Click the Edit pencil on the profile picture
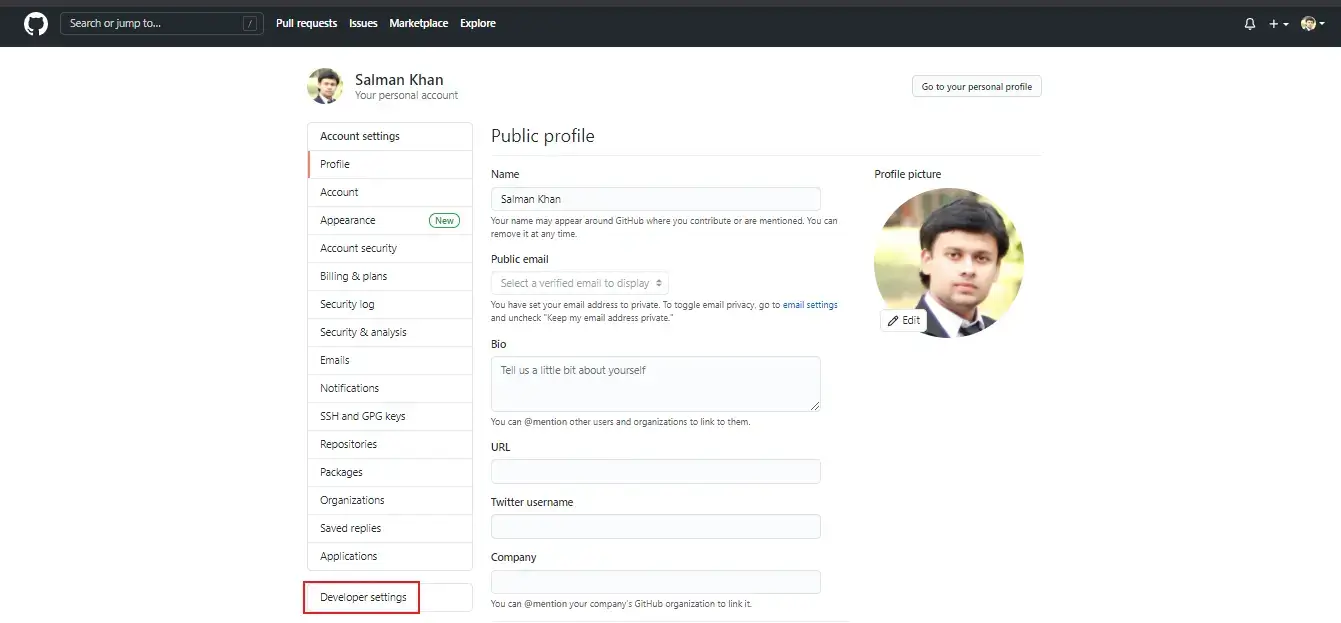The height and width of the screenshot is (623, 1341). [903, 320]
